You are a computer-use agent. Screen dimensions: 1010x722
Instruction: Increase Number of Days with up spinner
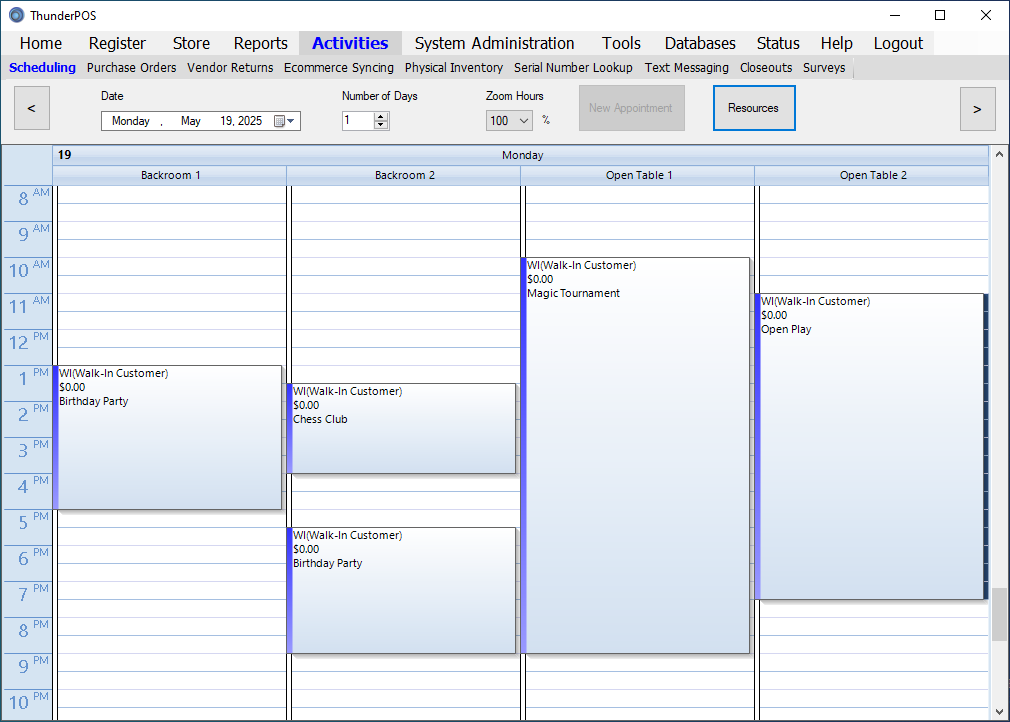pos(381,116)
